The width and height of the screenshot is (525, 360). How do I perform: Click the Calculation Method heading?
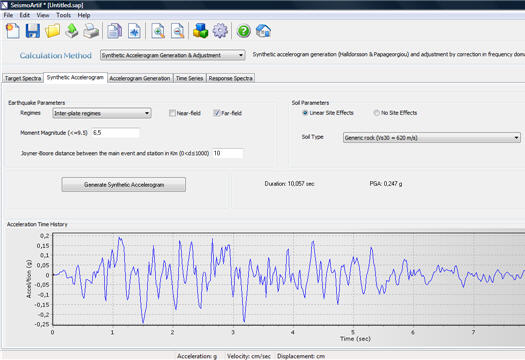pos(56,56)
